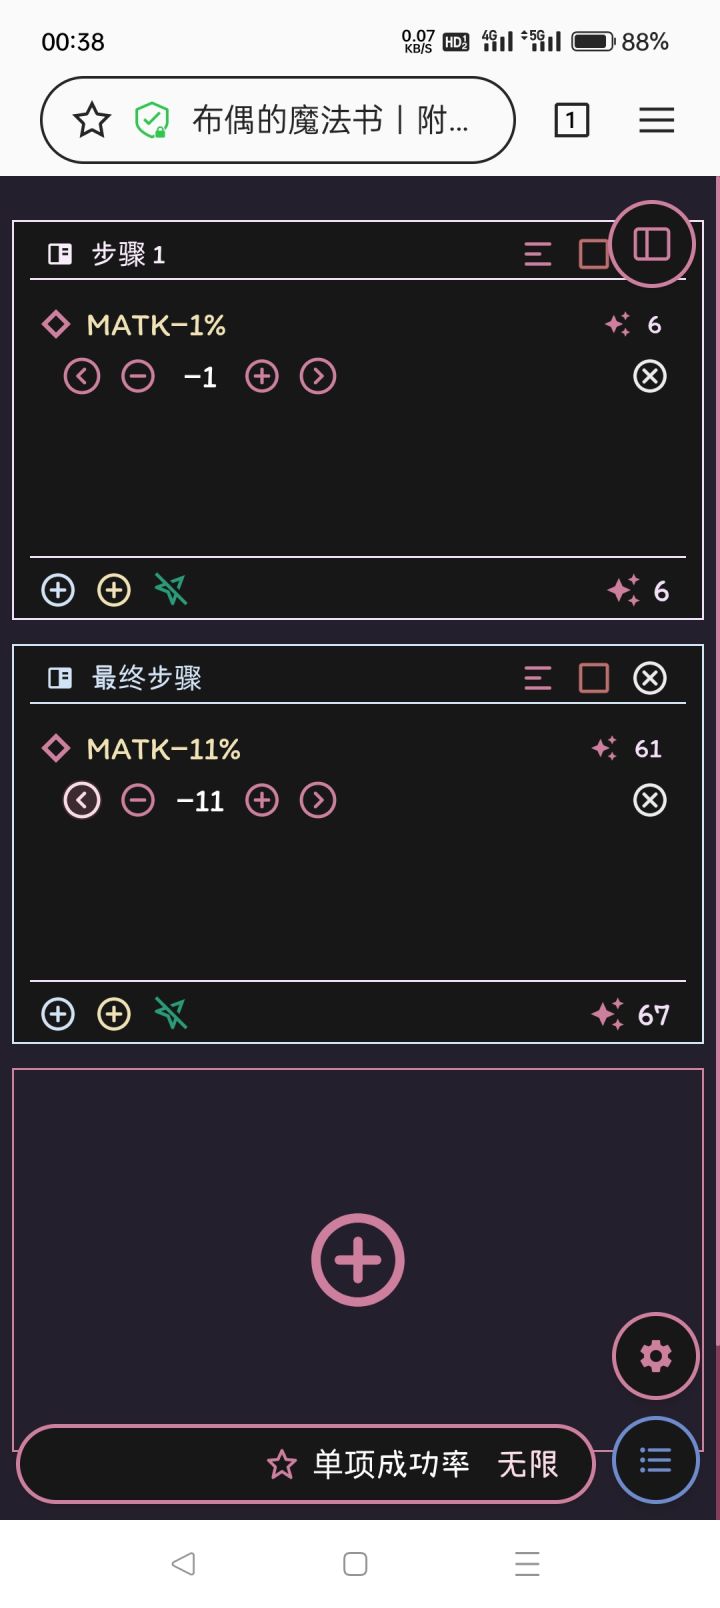Click the yellow add button in 最终步骤
Image resolution: width=720 pixels, height=1608 pixels.
pos(114,1014)
